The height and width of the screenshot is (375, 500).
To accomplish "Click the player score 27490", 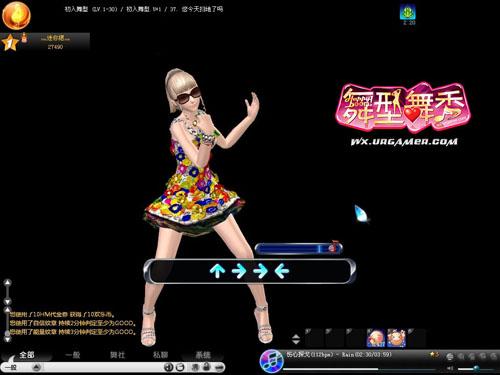I will pos(55,47).
